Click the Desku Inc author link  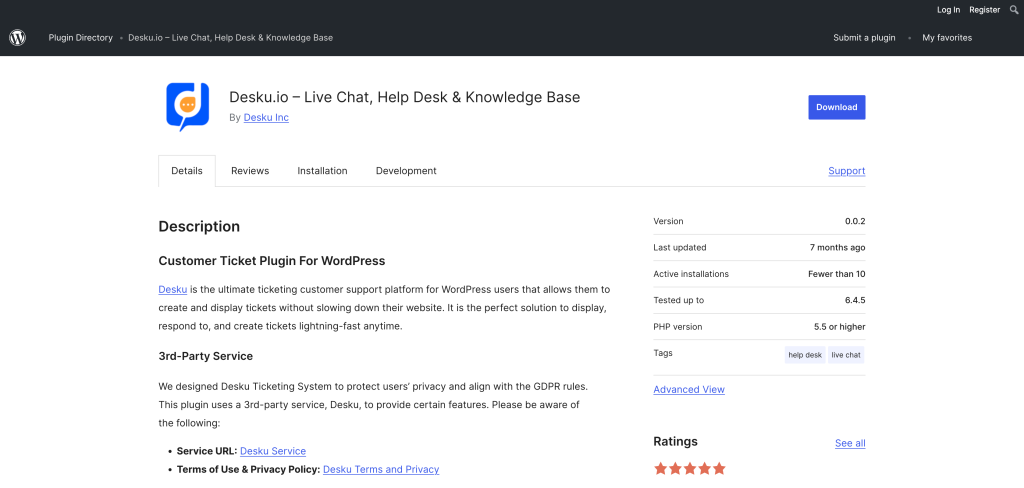(x=266, y=118)
